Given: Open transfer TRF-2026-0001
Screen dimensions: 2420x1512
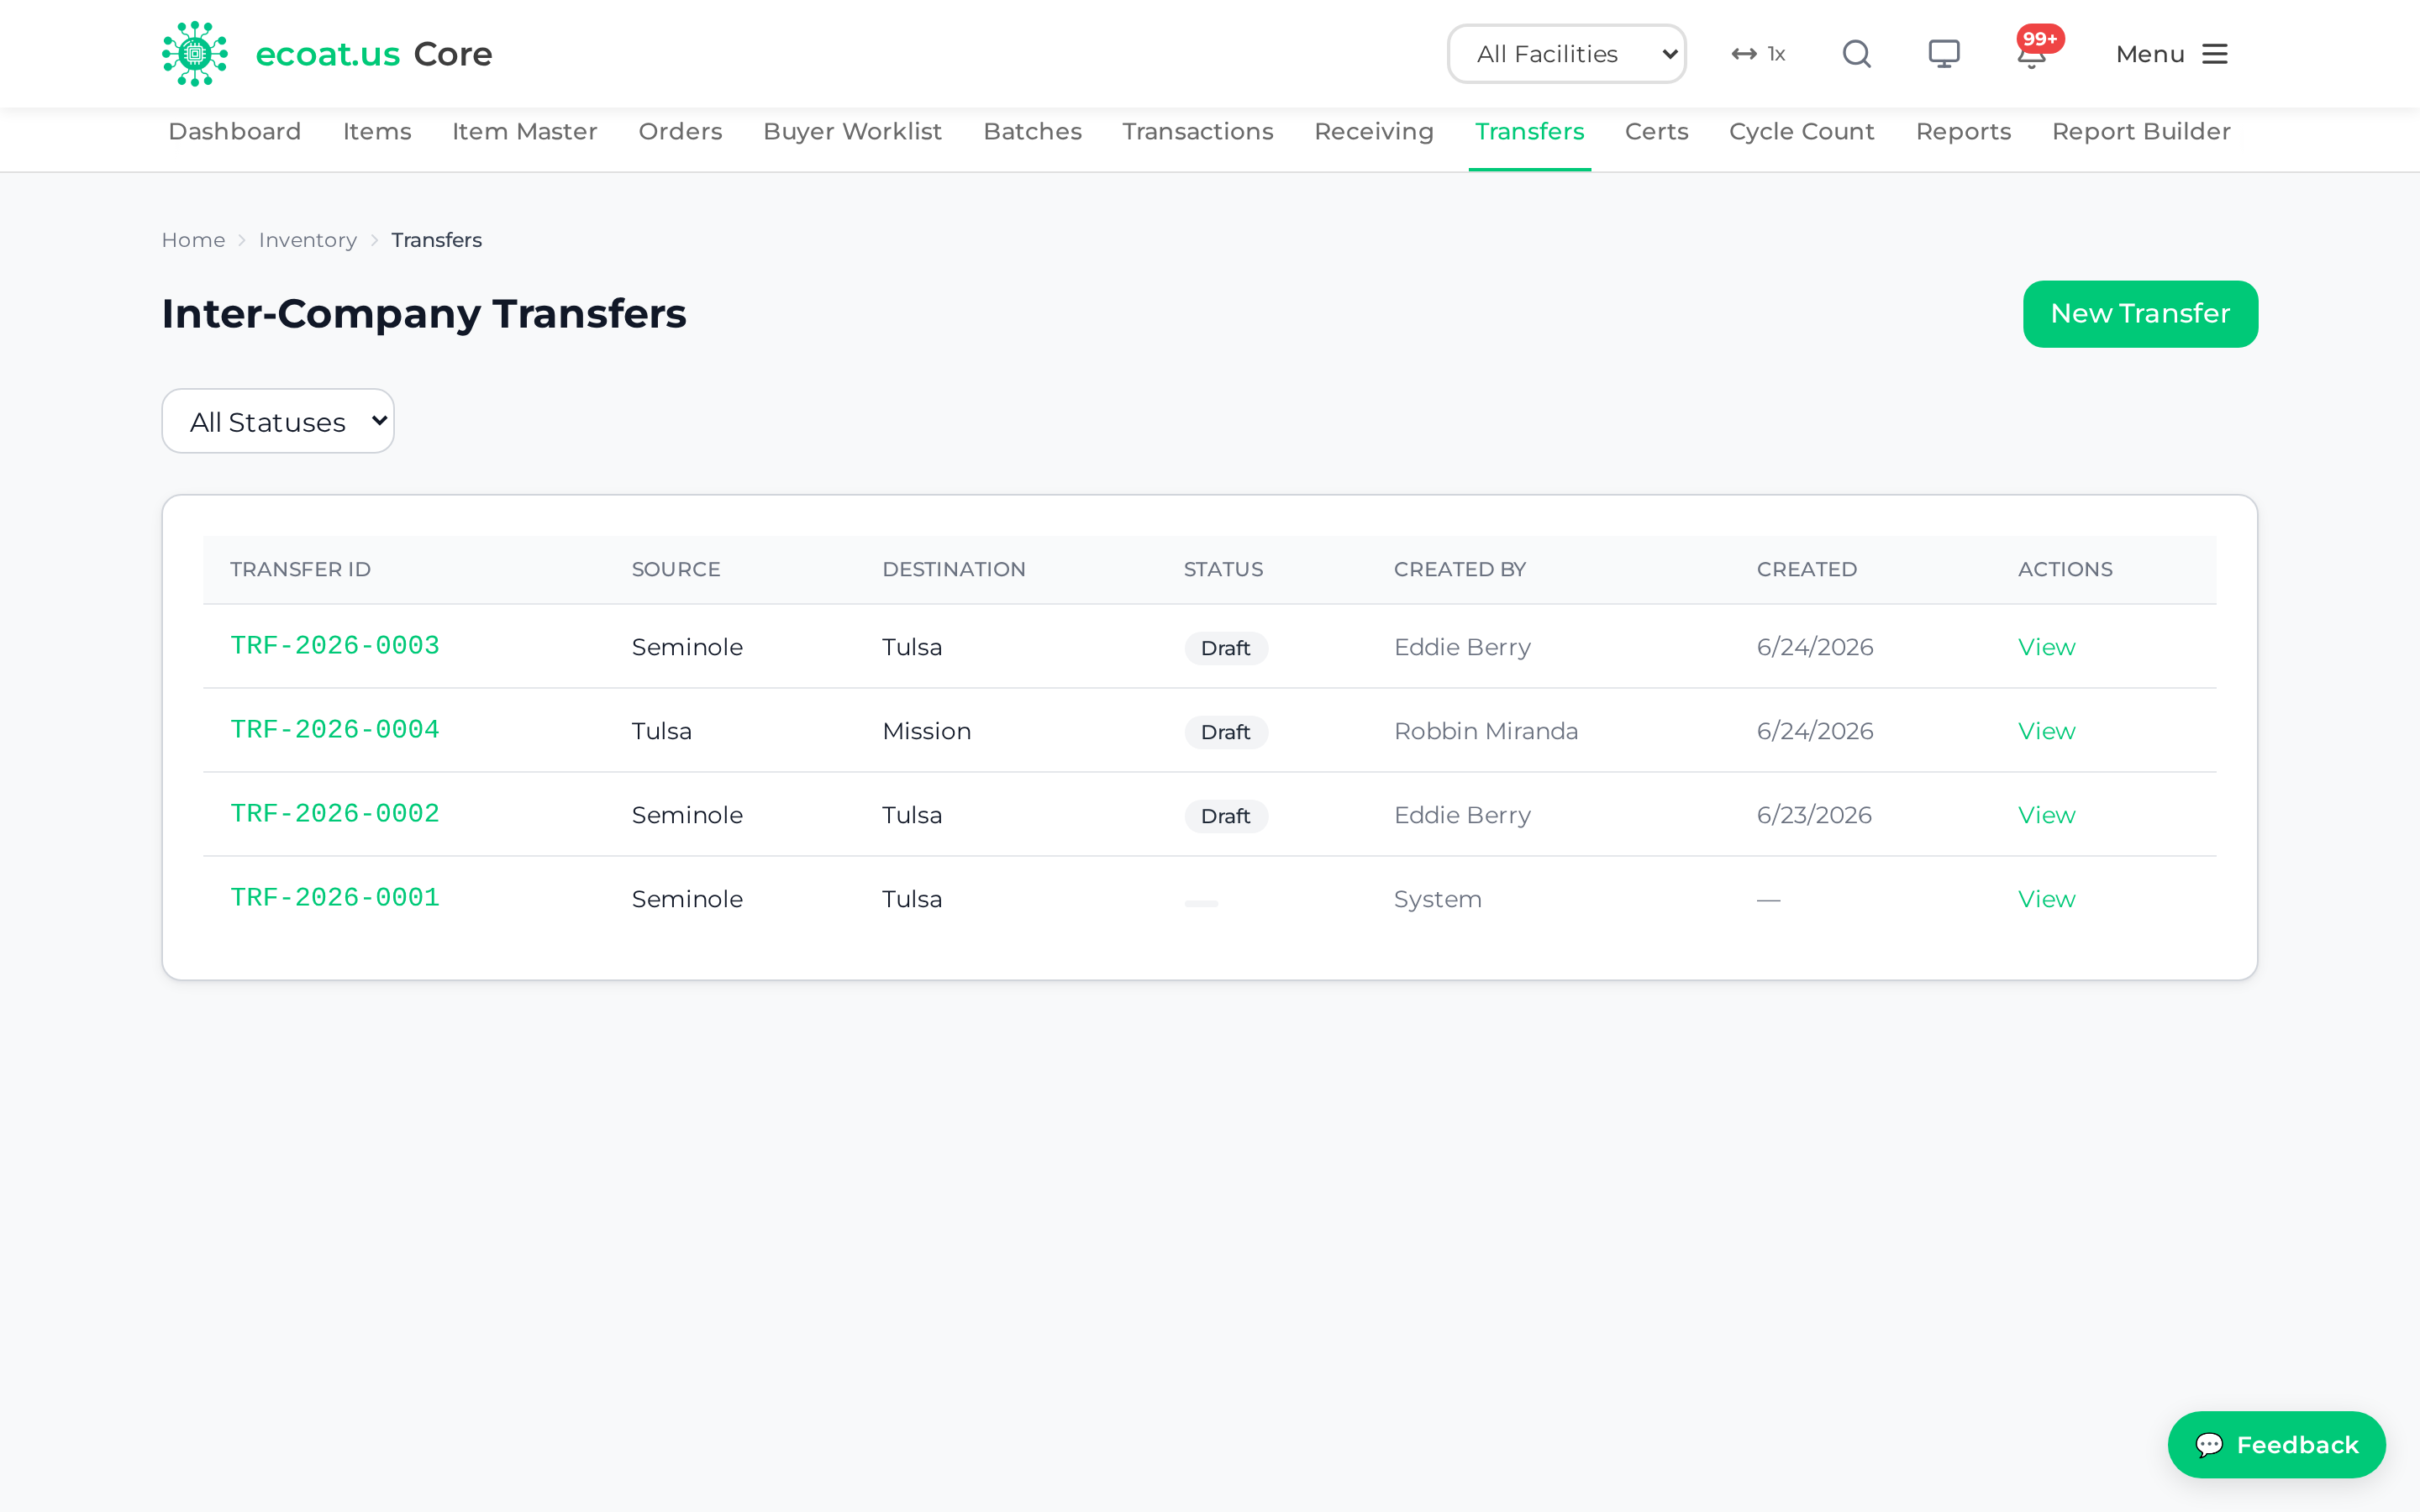Looking at the screenshot, I should [x=335, y=897].
